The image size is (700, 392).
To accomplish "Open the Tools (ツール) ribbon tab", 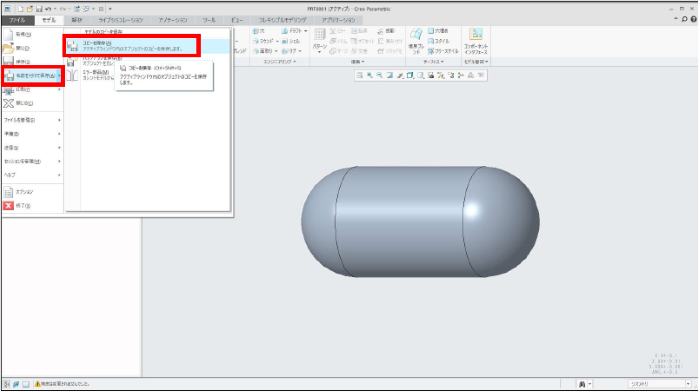I will pyautogui.click(x=209, y=20).
